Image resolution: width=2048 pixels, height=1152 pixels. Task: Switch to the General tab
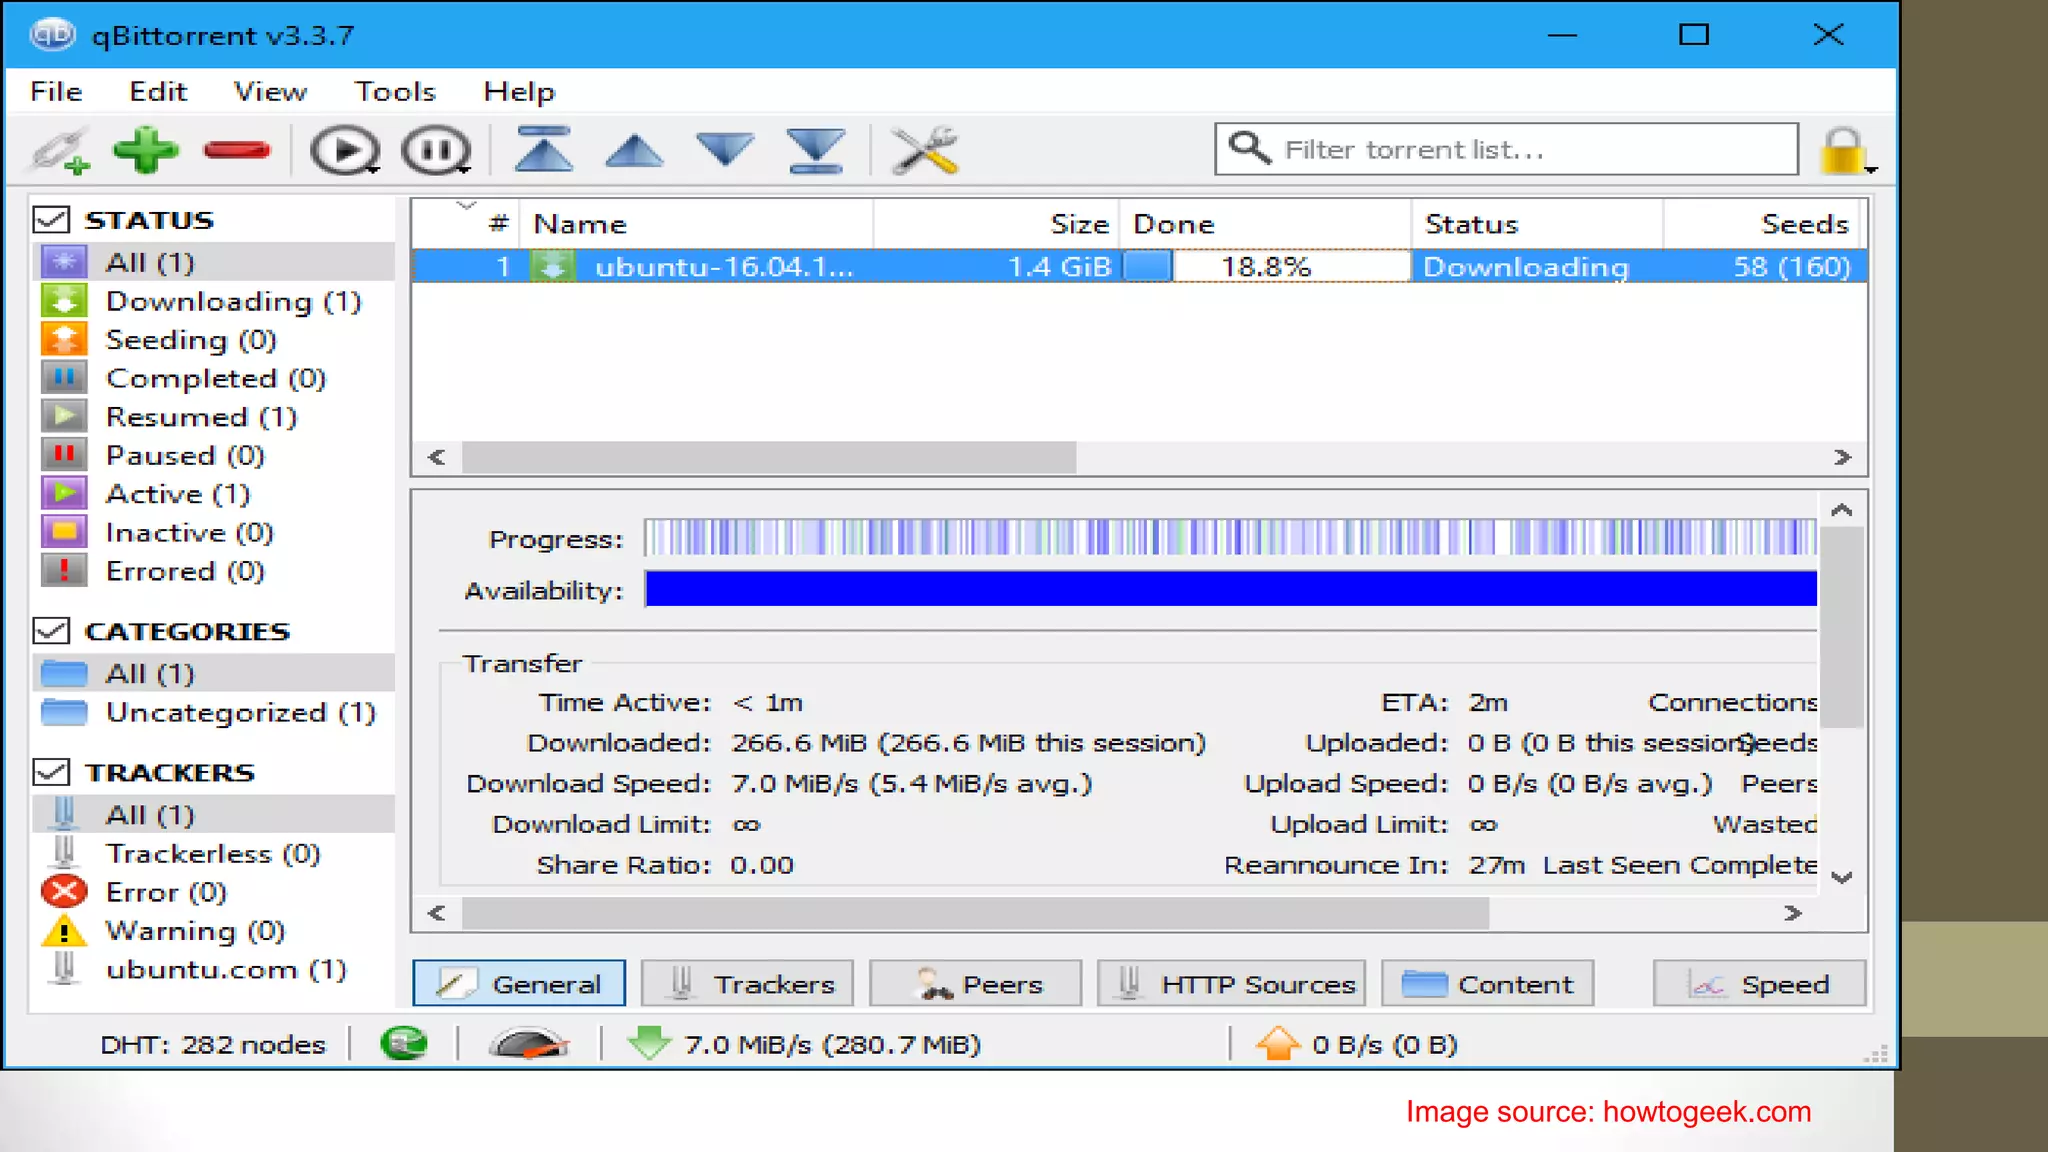519,983
